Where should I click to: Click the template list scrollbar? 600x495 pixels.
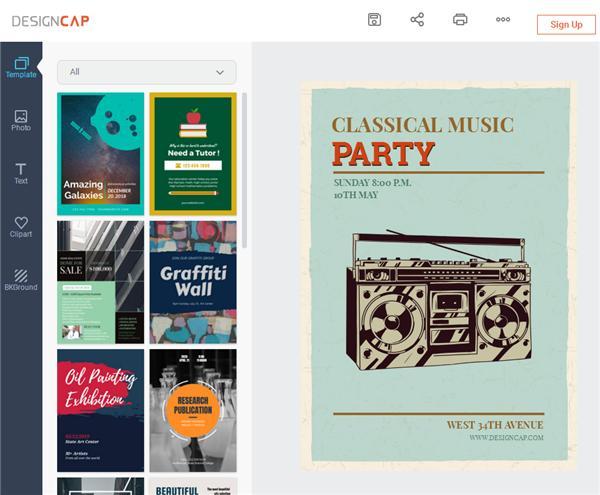244,170
